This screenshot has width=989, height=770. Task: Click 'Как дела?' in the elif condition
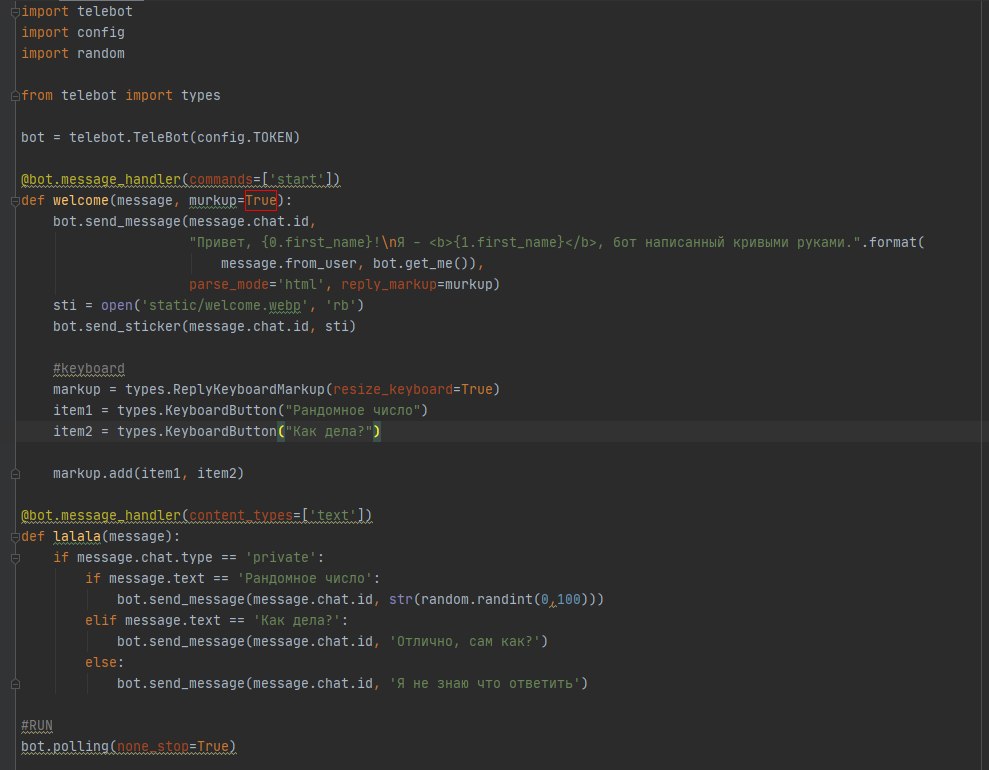tap(296, 620)
